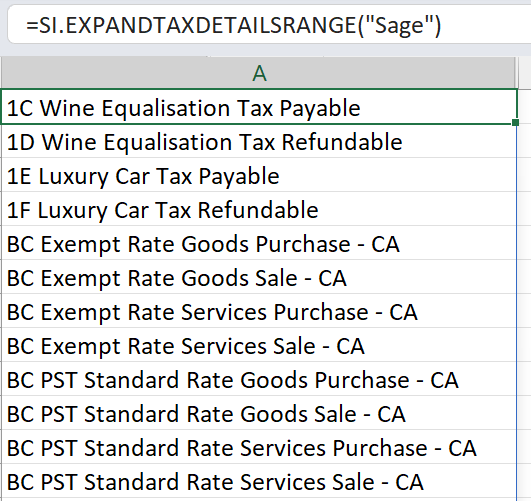Select cell BC PST Standard Rate Goods Purchase
Viewport: 531px width, 501px height.
(x=259, y=379)
